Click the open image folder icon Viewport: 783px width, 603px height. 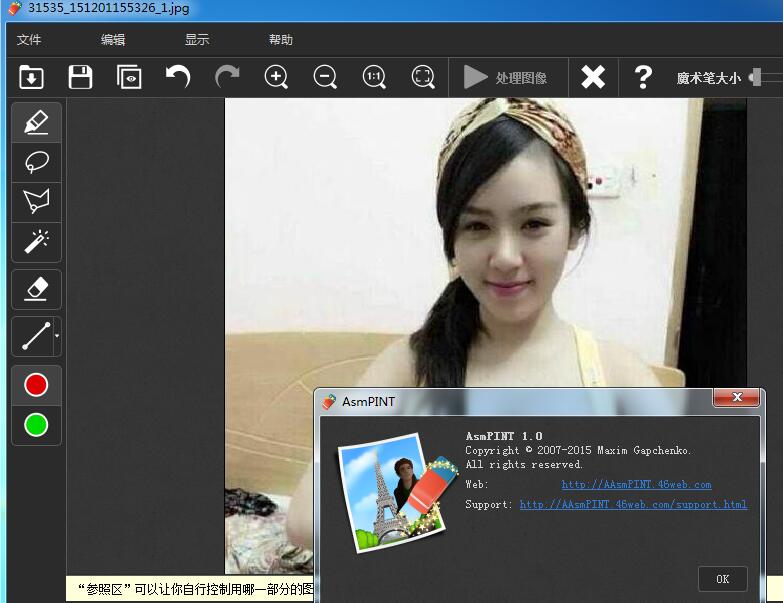31,77
